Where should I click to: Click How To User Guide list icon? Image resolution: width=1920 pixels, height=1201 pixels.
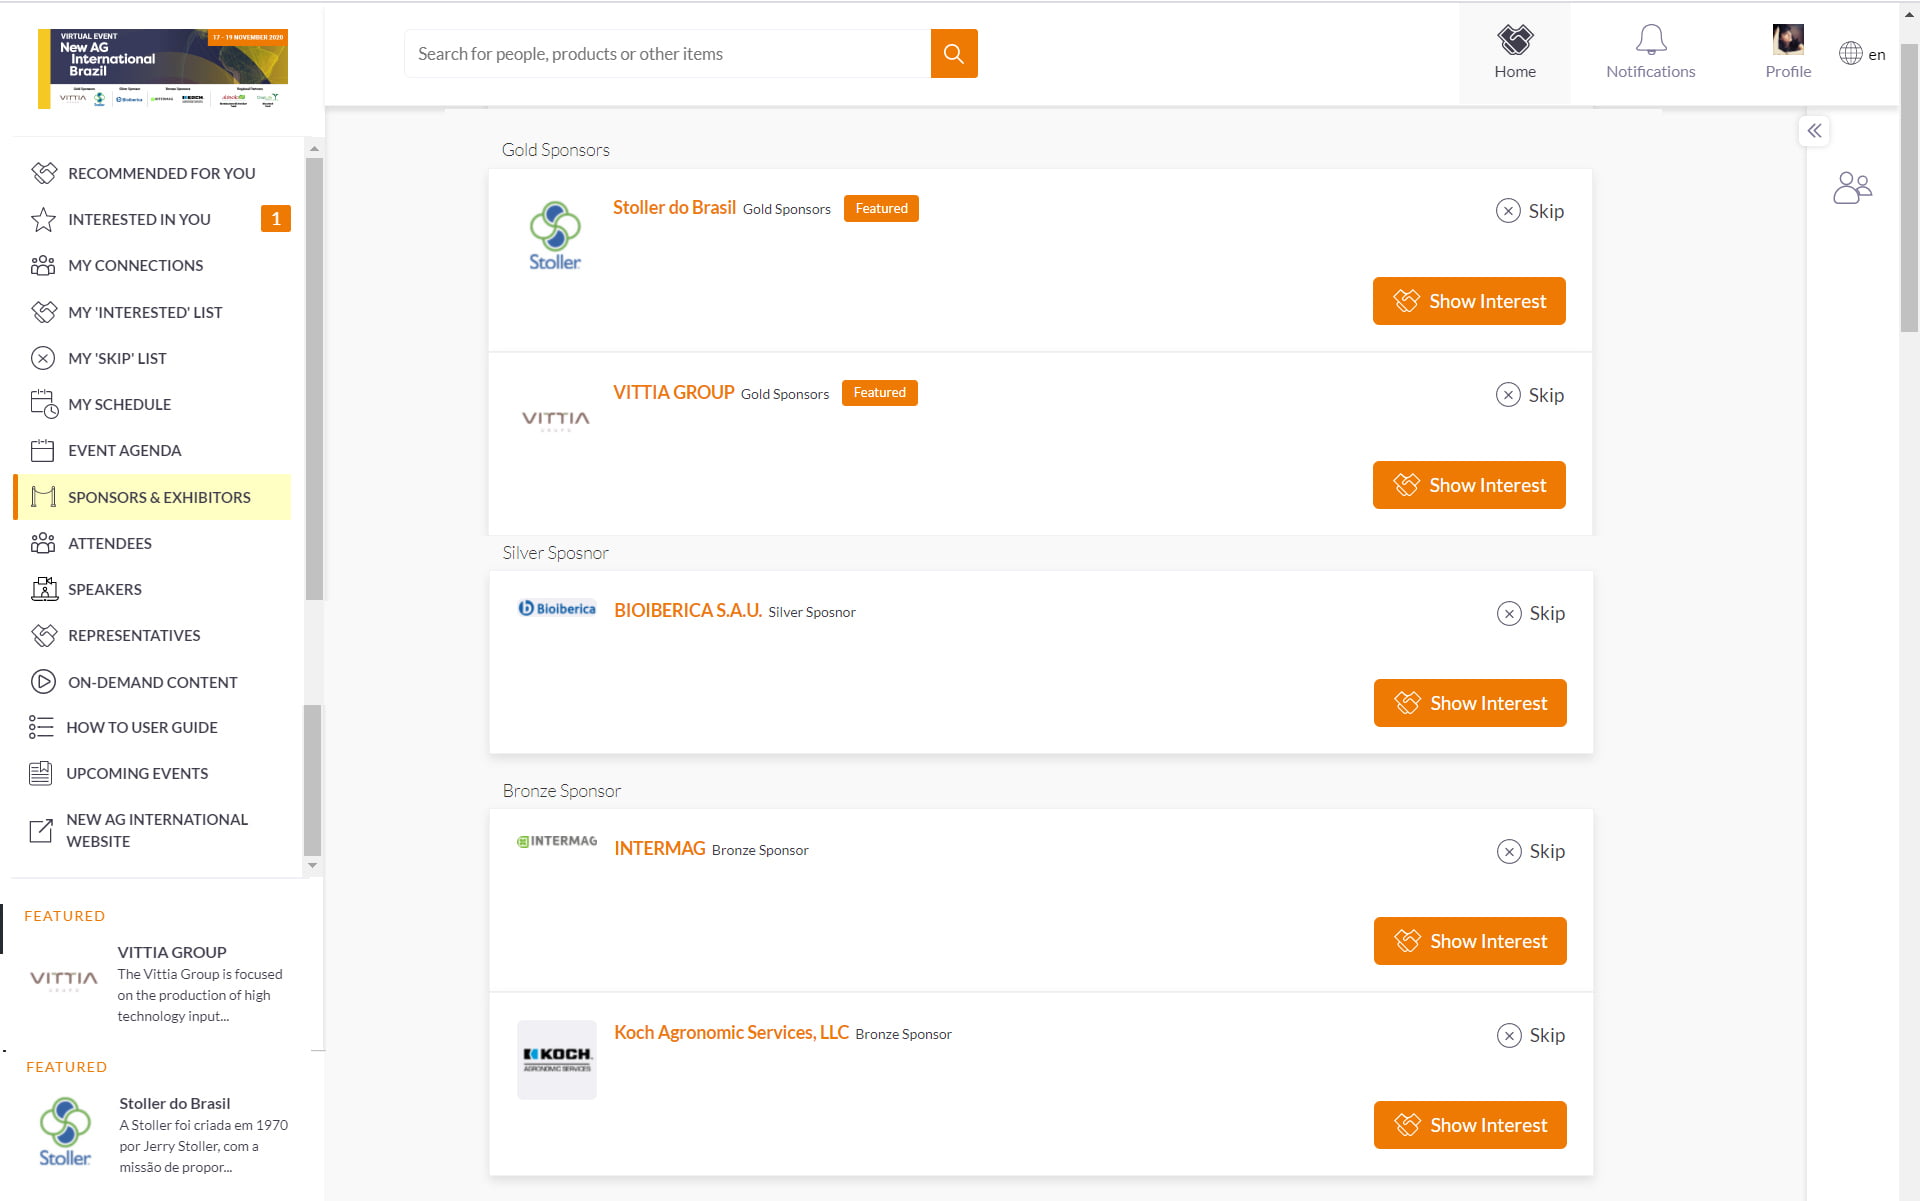coord(41,727)
